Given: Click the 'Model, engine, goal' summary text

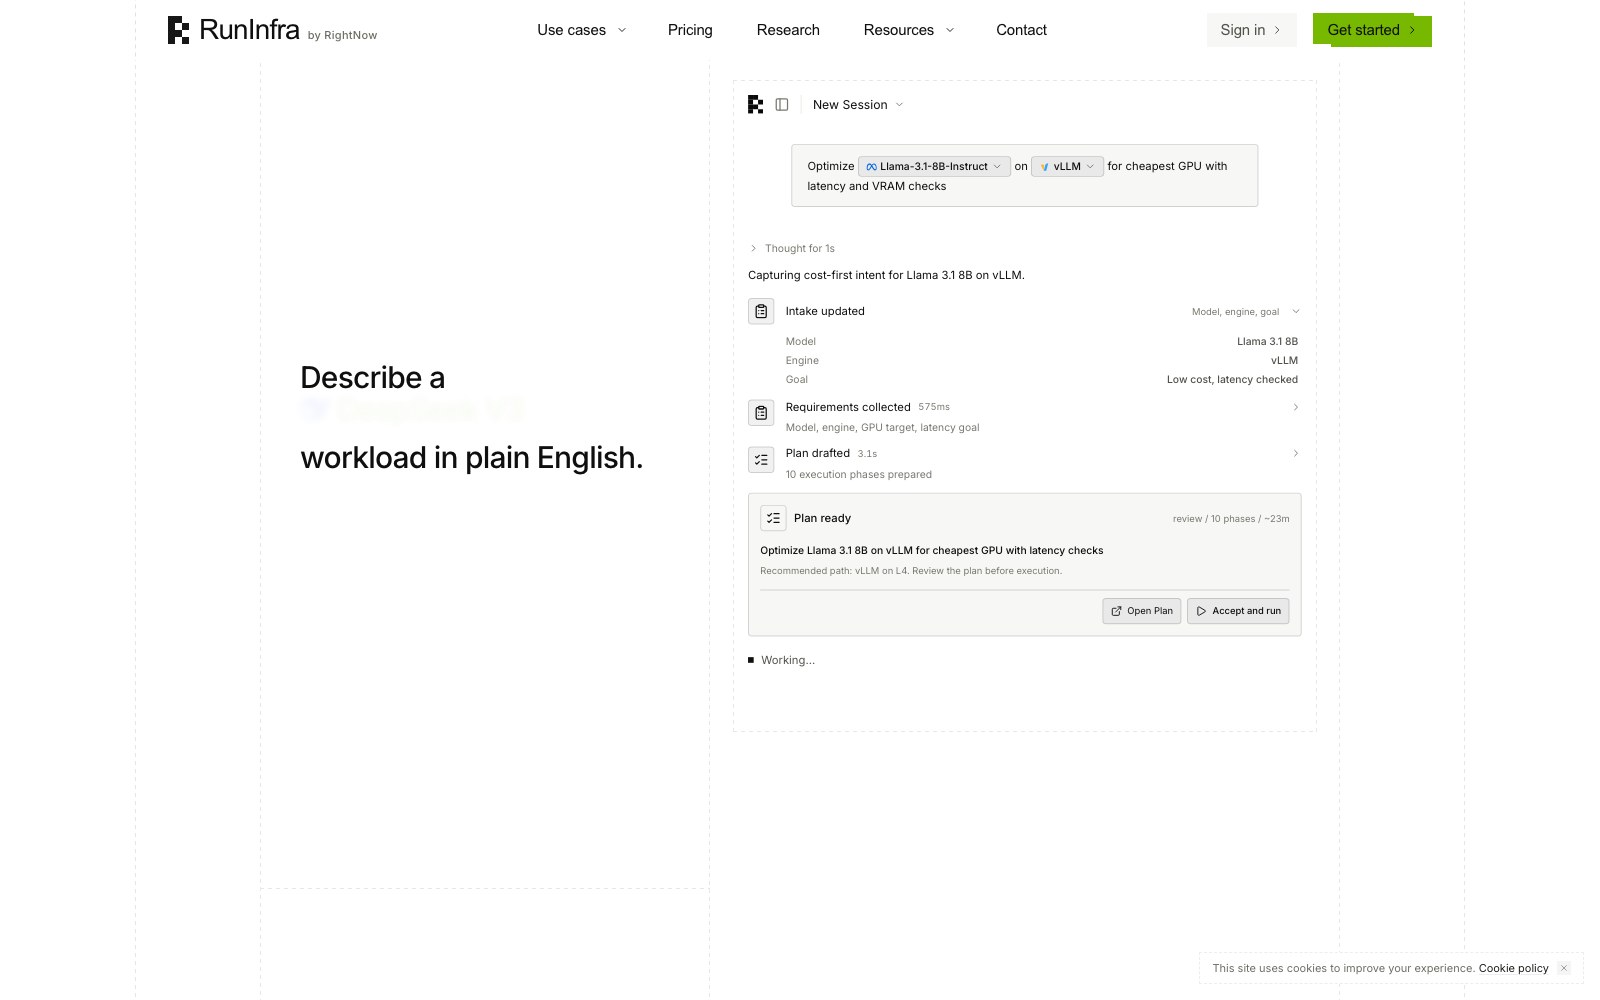Looking at the screenshot, I should tap(1235, 312).
